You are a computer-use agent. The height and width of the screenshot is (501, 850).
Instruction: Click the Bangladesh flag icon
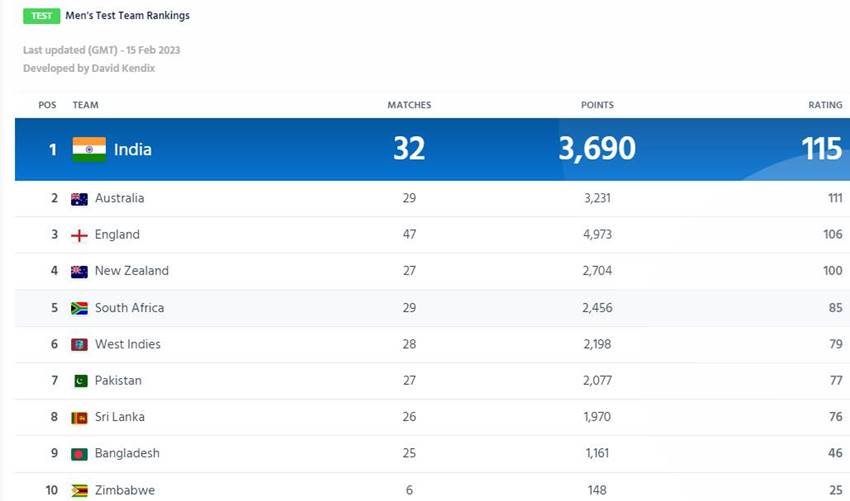[80, 454]
